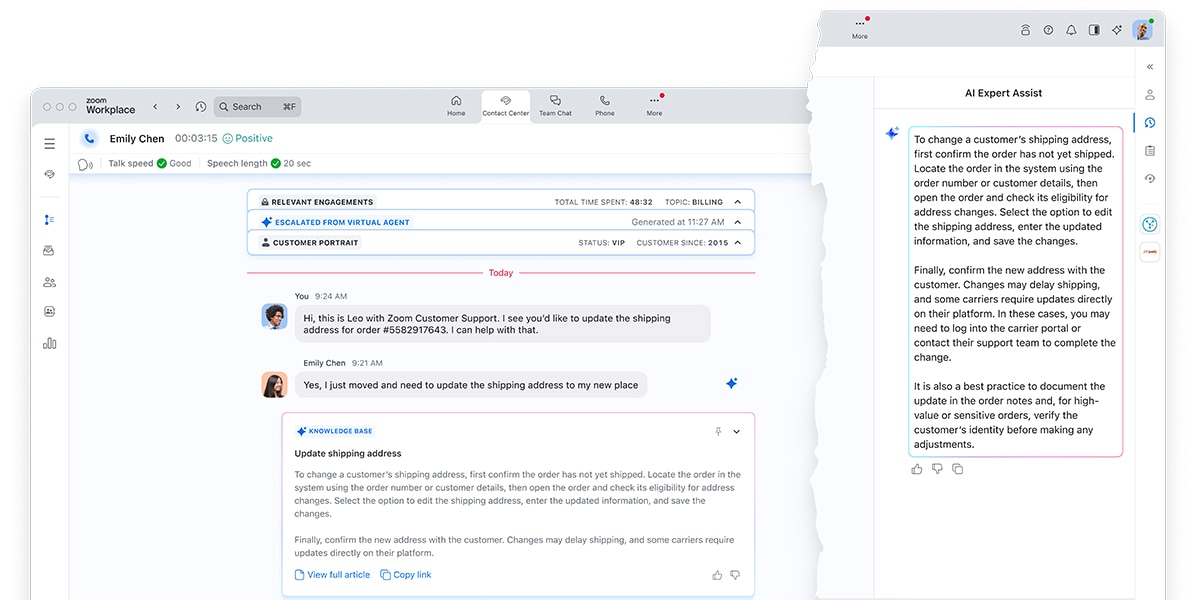The image size is (1200, 600).
Task: Open the Phone tab
Action: point(605,105)
